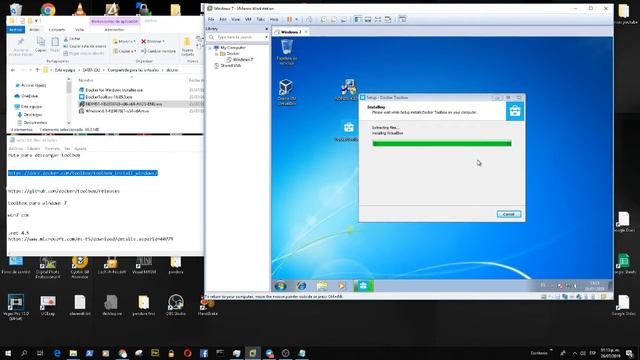Collapse the Docker folder tree node
Viewport: 640px width, 360px height.
[x=216, y=54]
